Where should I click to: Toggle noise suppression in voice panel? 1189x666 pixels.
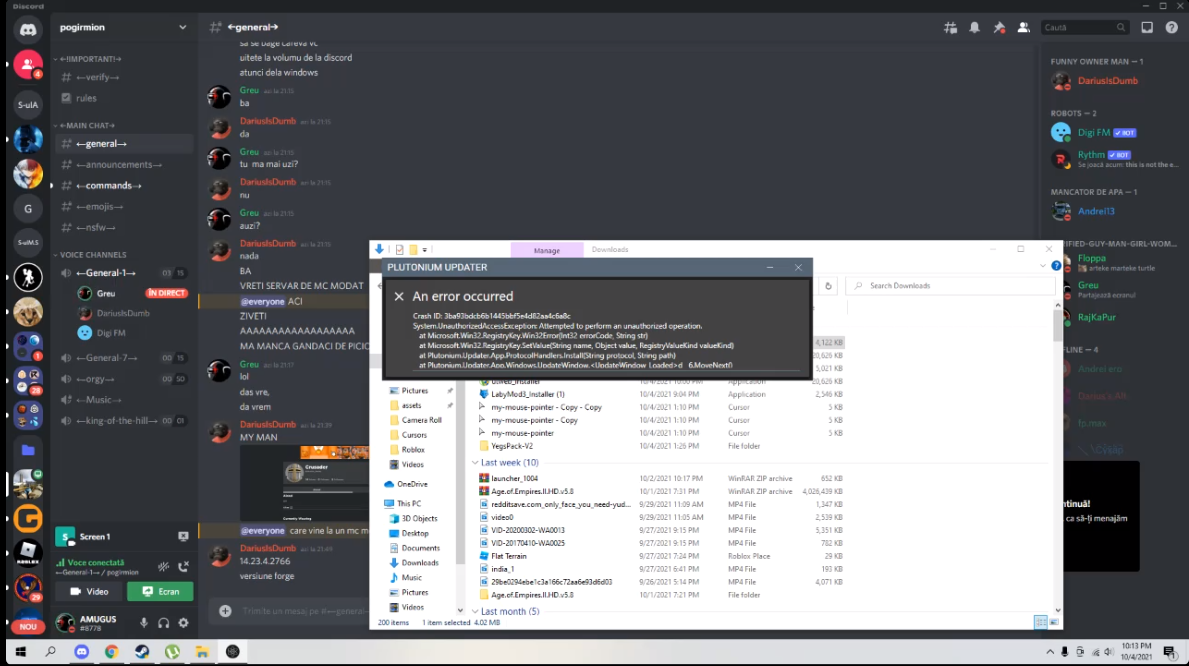pyautogui.click(x=164, y=567)
